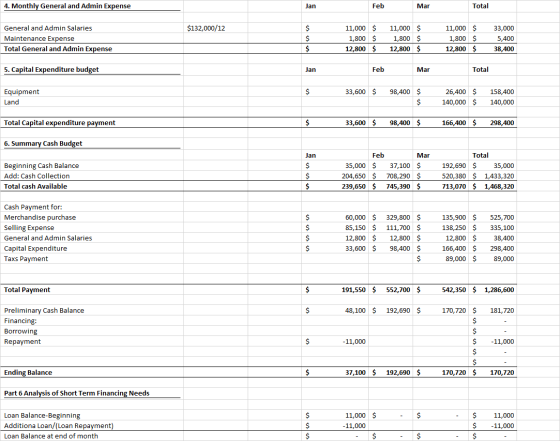
Task: Select 'Total cash Available' label
Action: click(x=35, y=186)
